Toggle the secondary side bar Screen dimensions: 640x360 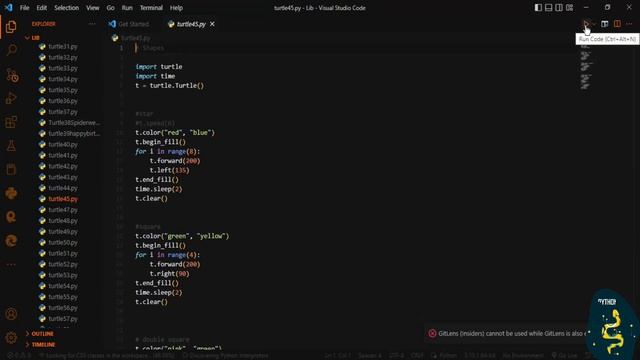click(x=559, y=8)
